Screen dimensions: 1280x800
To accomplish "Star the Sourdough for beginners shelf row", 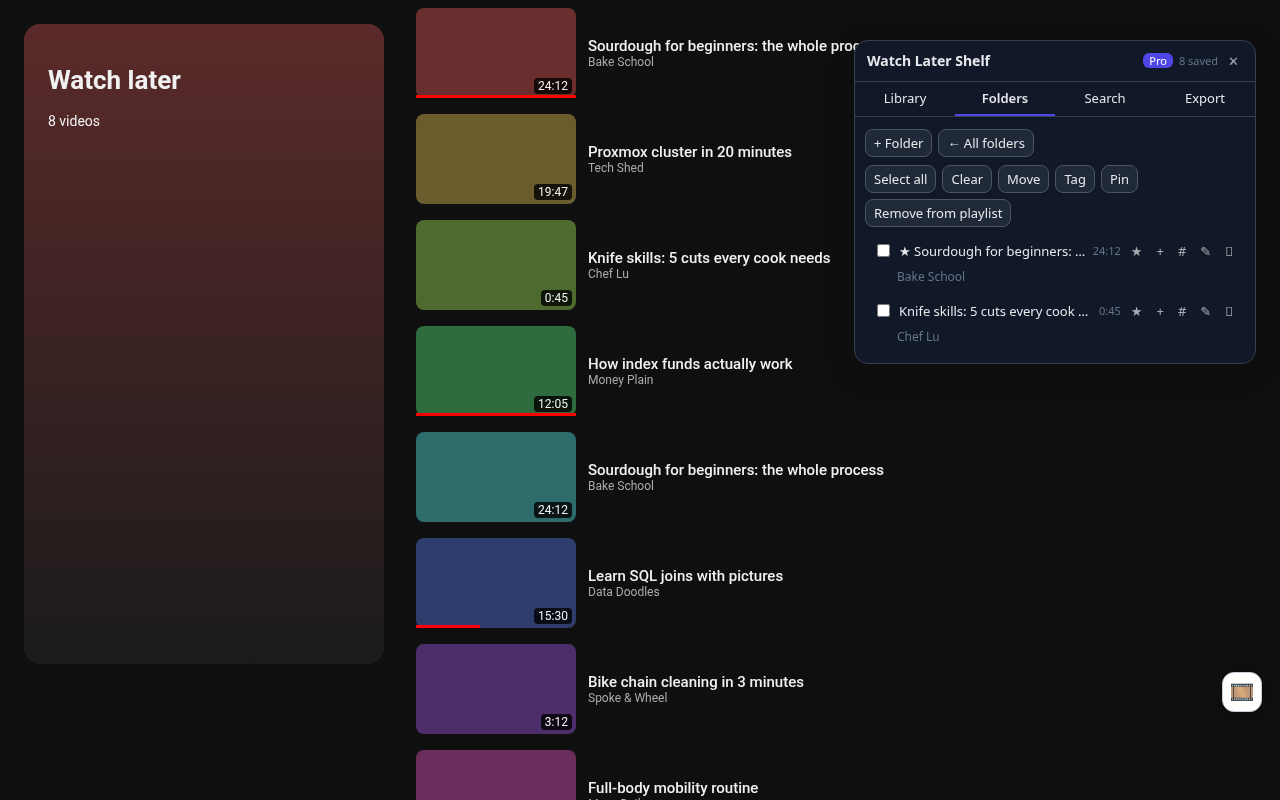I will pyautogui.click(x=1136, y=251).
